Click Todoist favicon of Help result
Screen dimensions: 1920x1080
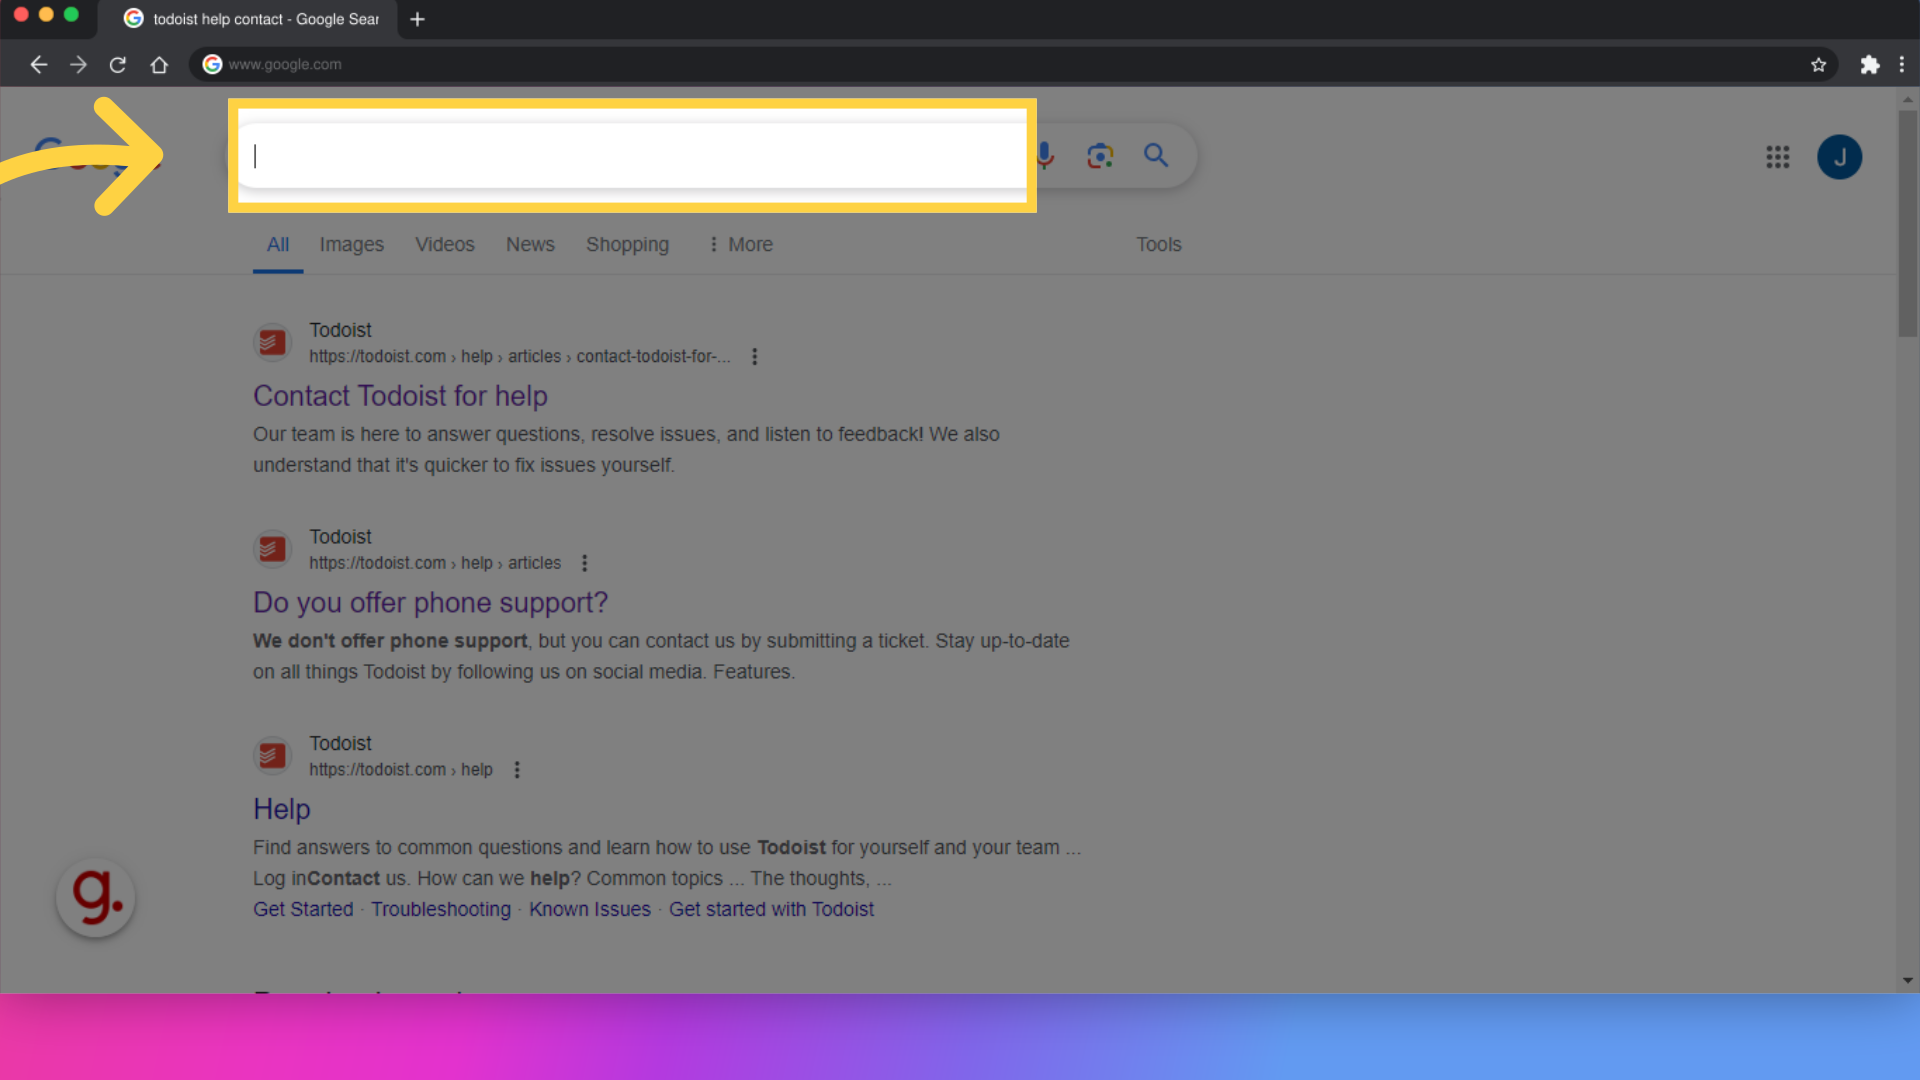[x=272, y=756]
